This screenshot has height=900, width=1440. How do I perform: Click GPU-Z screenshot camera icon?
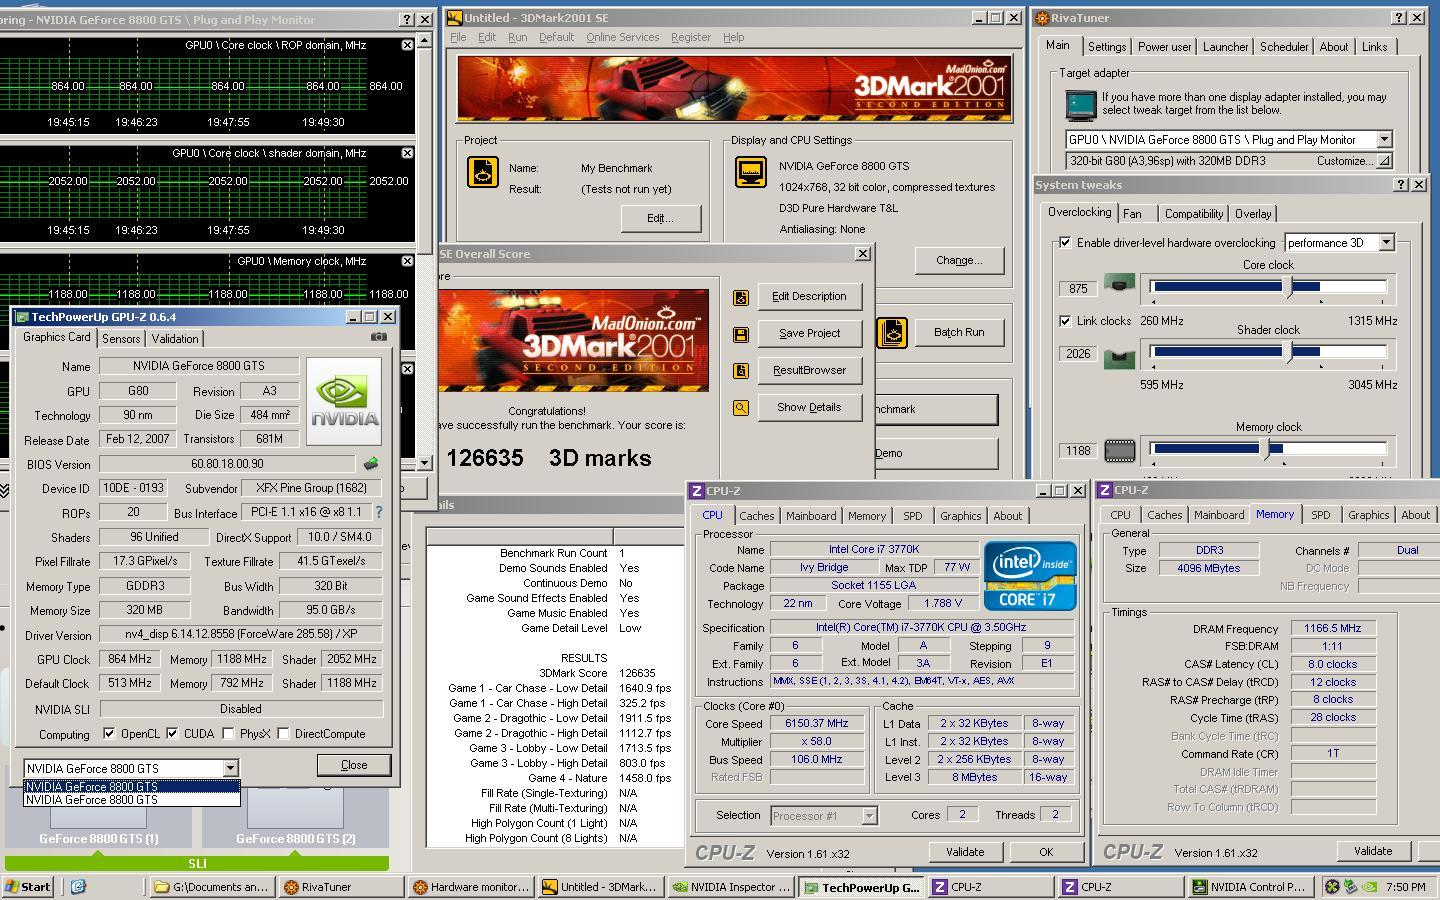(378, 337)
